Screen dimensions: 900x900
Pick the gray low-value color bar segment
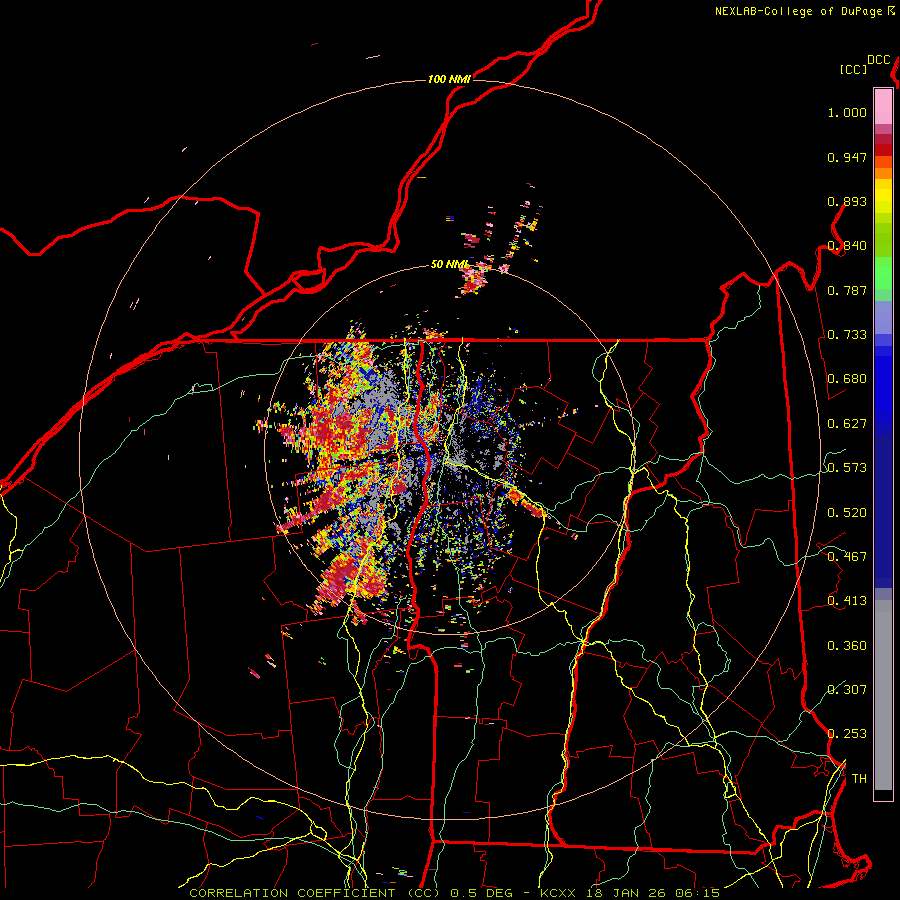click(x=883, y=695)
